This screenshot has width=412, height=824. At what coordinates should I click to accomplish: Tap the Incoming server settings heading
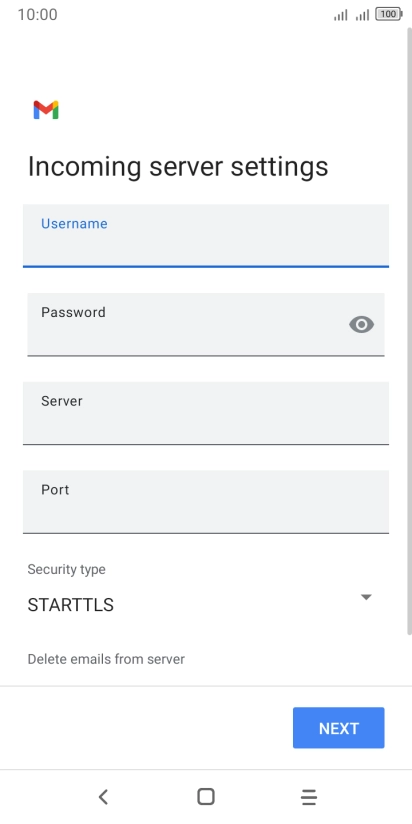(178, 167)
